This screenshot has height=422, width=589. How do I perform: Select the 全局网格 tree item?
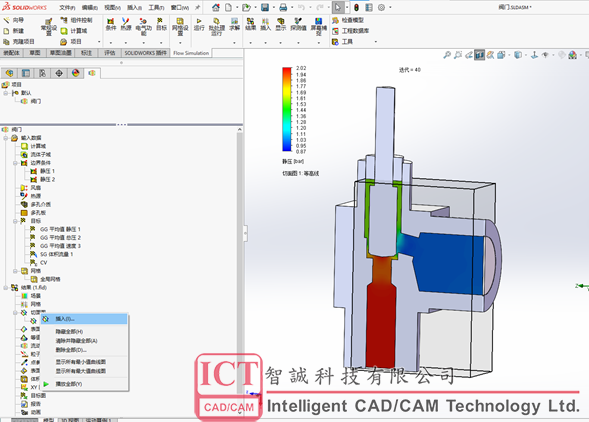pos(45,279)
